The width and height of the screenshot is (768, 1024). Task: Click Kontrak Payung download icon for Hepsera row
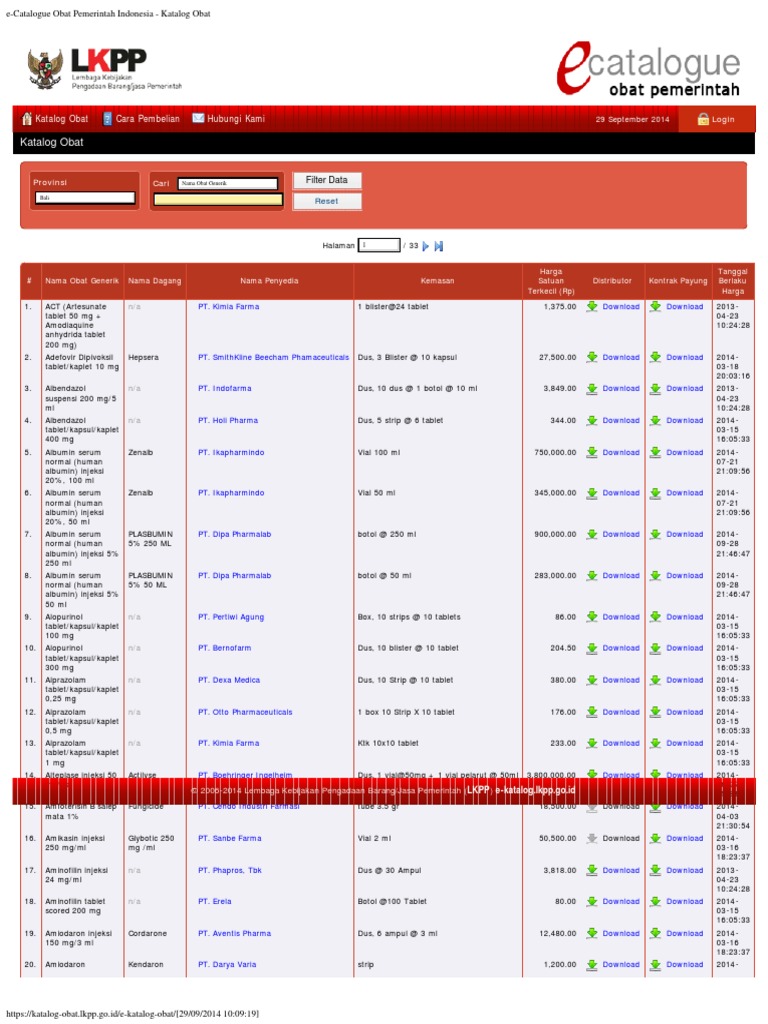pyautogui.click(x=655, y=357)
